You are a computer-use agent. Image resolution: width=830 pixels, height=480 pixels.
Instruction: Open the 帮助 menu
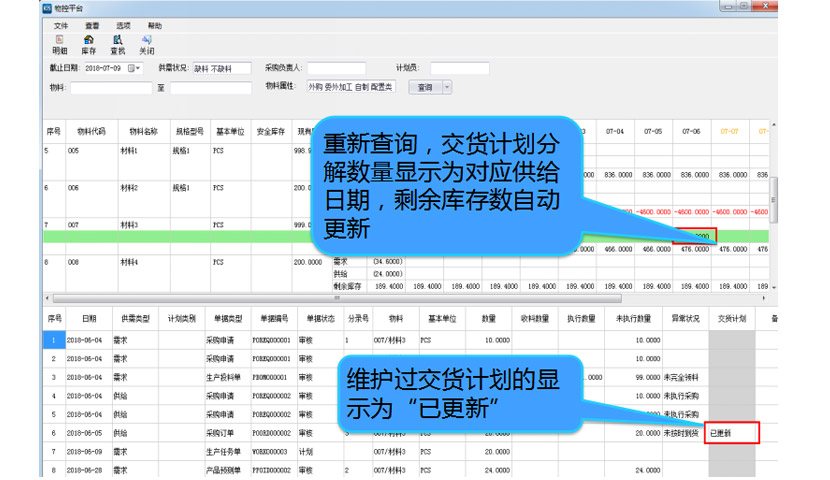click(x=154, y=25)
